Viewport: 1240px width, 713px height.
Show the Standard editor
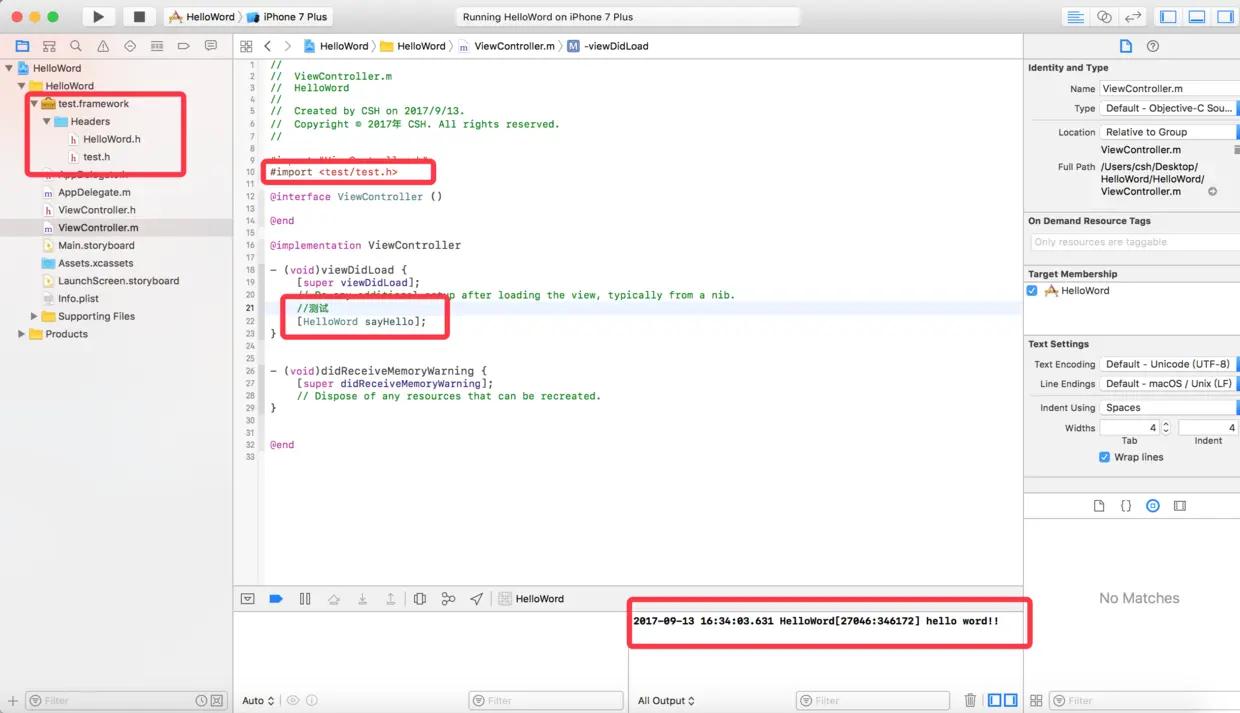pos(1076,17)
